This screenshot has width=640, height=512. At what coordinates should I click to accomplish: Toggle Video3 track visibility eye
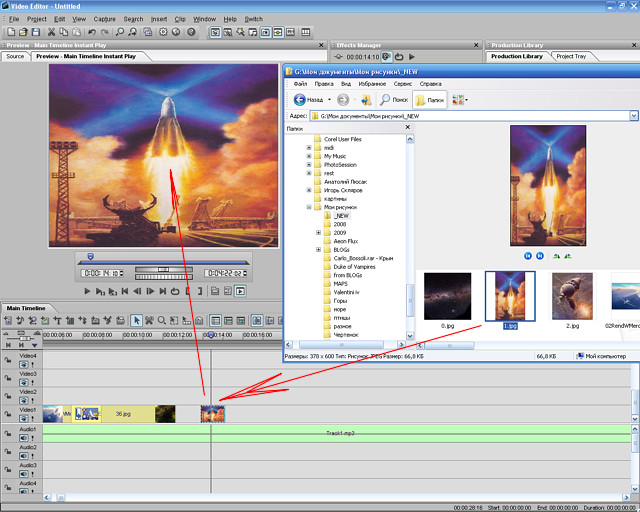pos(24,382)
